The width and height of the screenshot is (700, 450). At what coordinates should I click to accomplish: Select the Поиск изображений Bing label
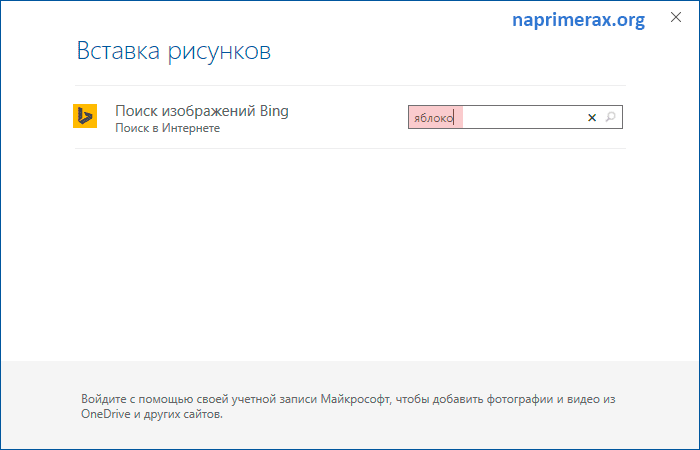click(x=202, y=111)
